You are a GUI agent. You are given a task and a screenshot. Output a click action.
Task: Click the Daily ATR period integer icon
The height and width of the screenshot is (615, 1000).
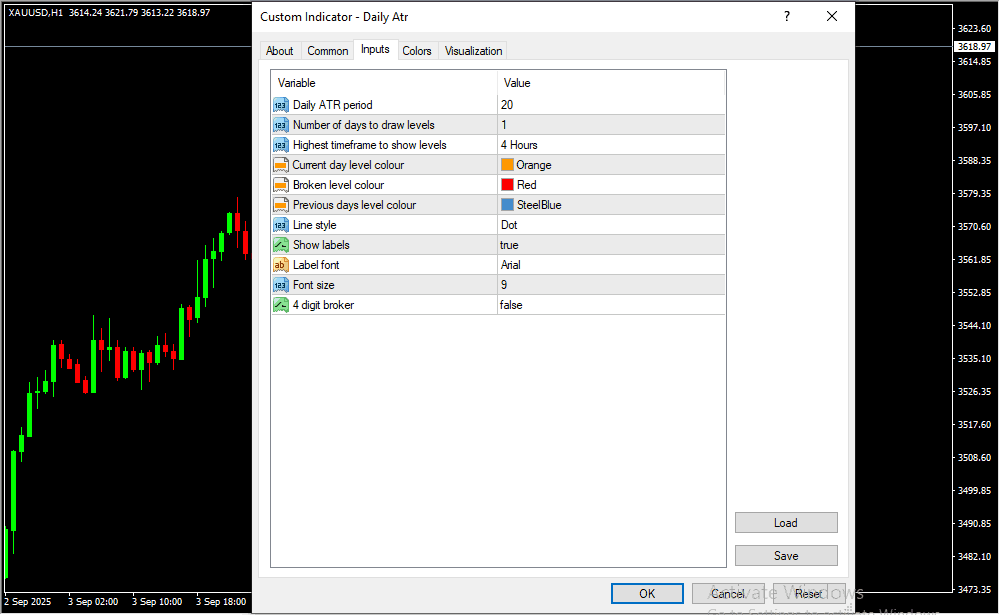280,105
